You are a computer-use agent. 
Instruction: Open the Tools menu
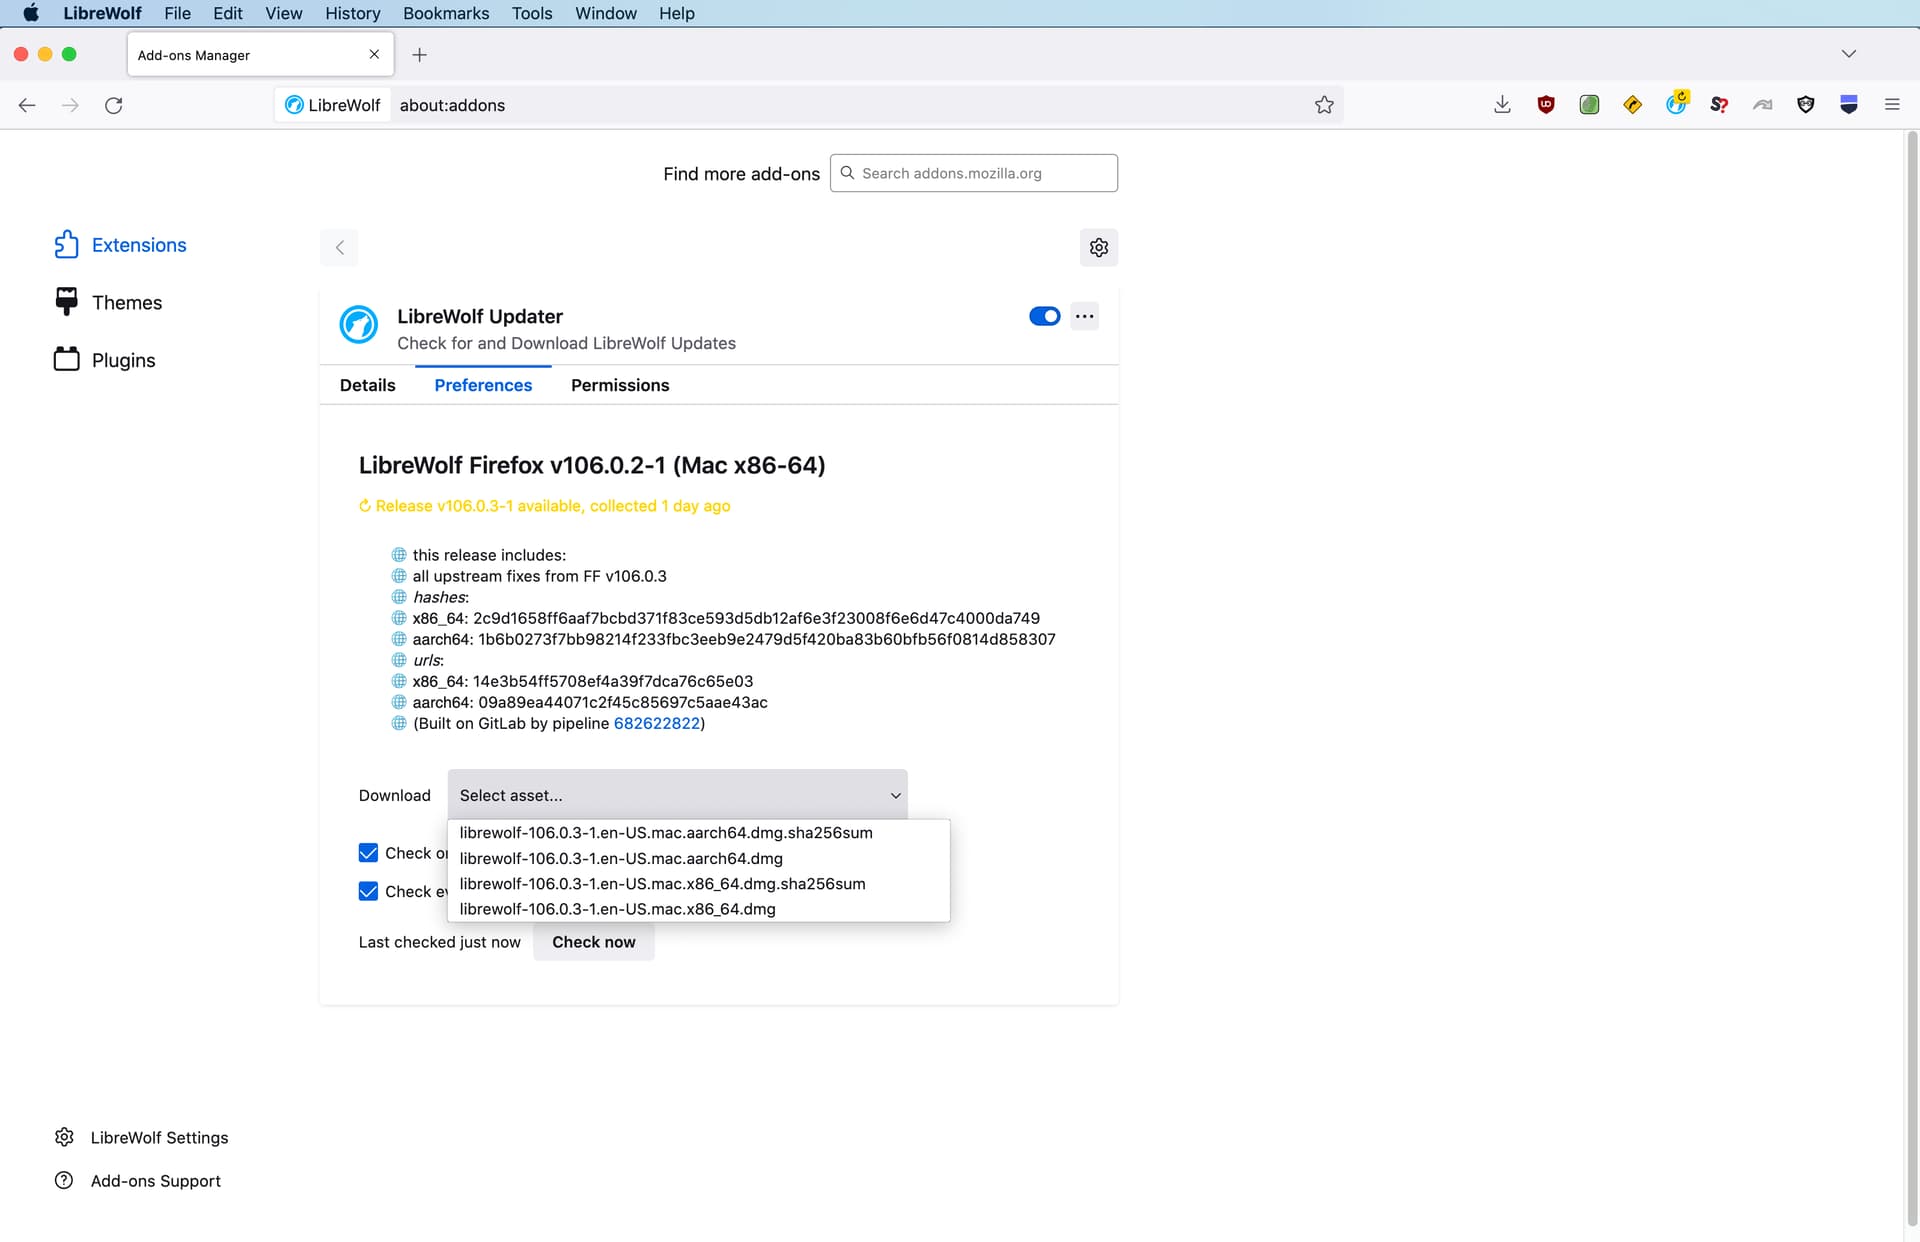532,13
